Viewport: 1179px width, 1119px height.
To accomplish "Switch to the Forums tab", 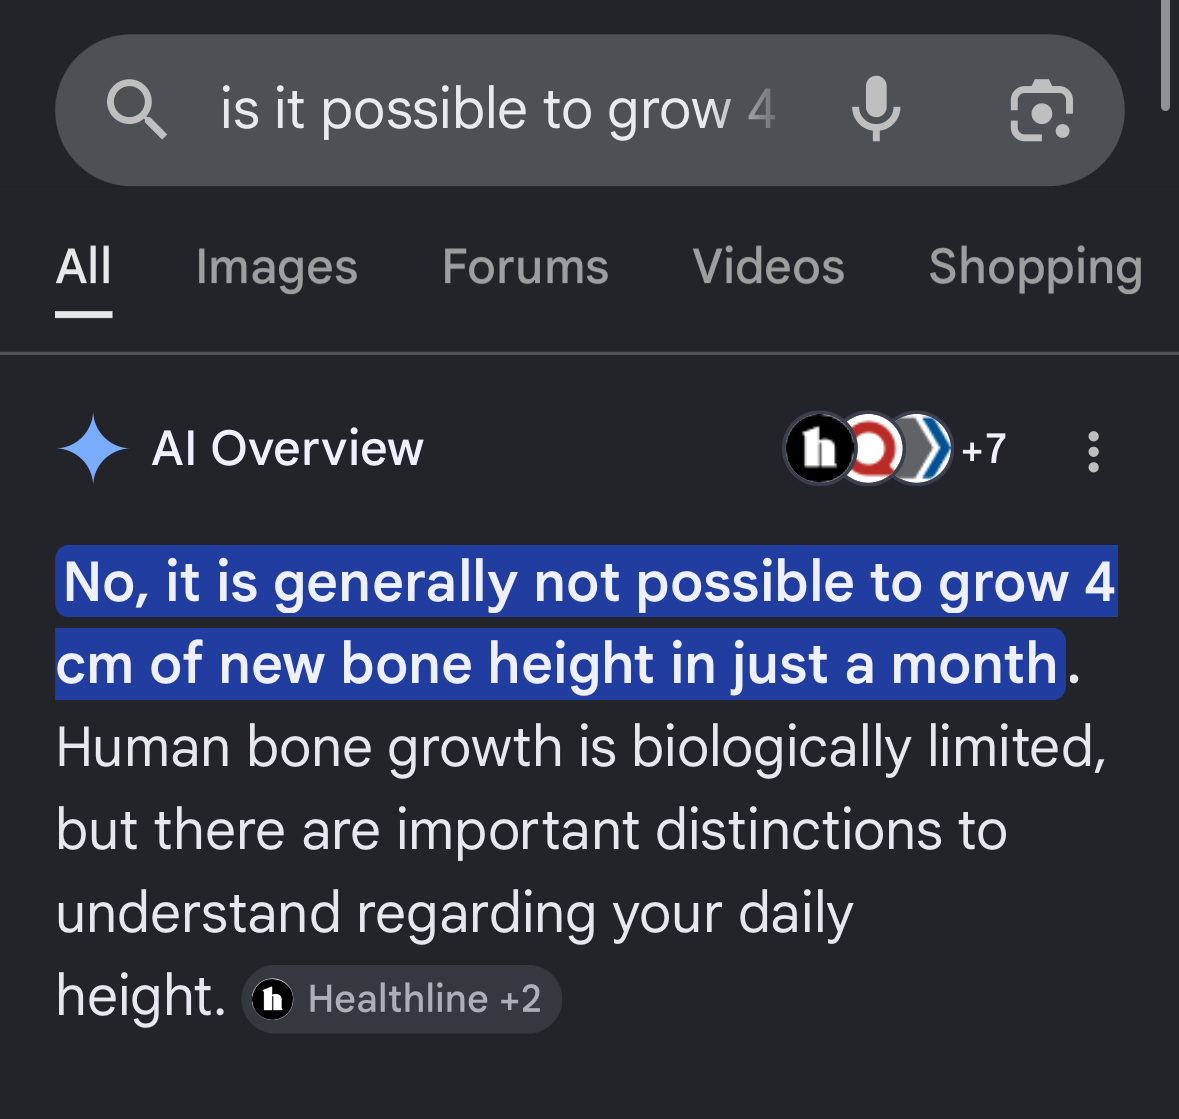I will pyautogui.click(x=526, y=267).
